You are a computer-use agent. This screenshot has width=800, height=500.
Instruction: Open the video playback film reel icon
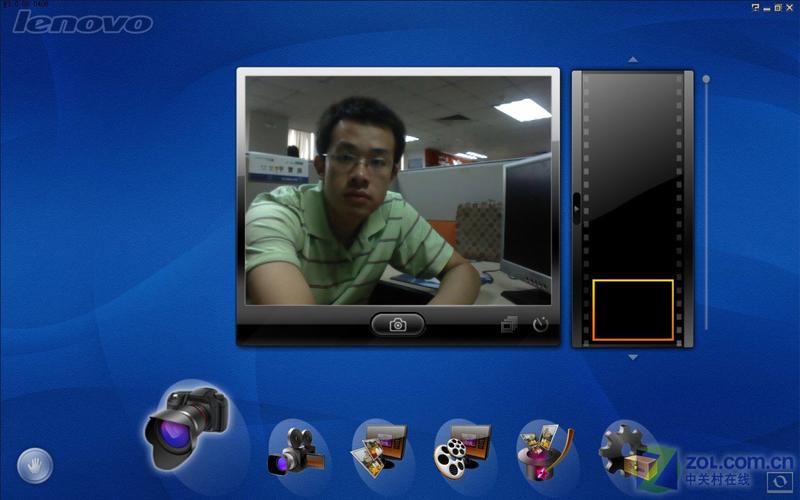pyautogui.click(x=462, y=452)
